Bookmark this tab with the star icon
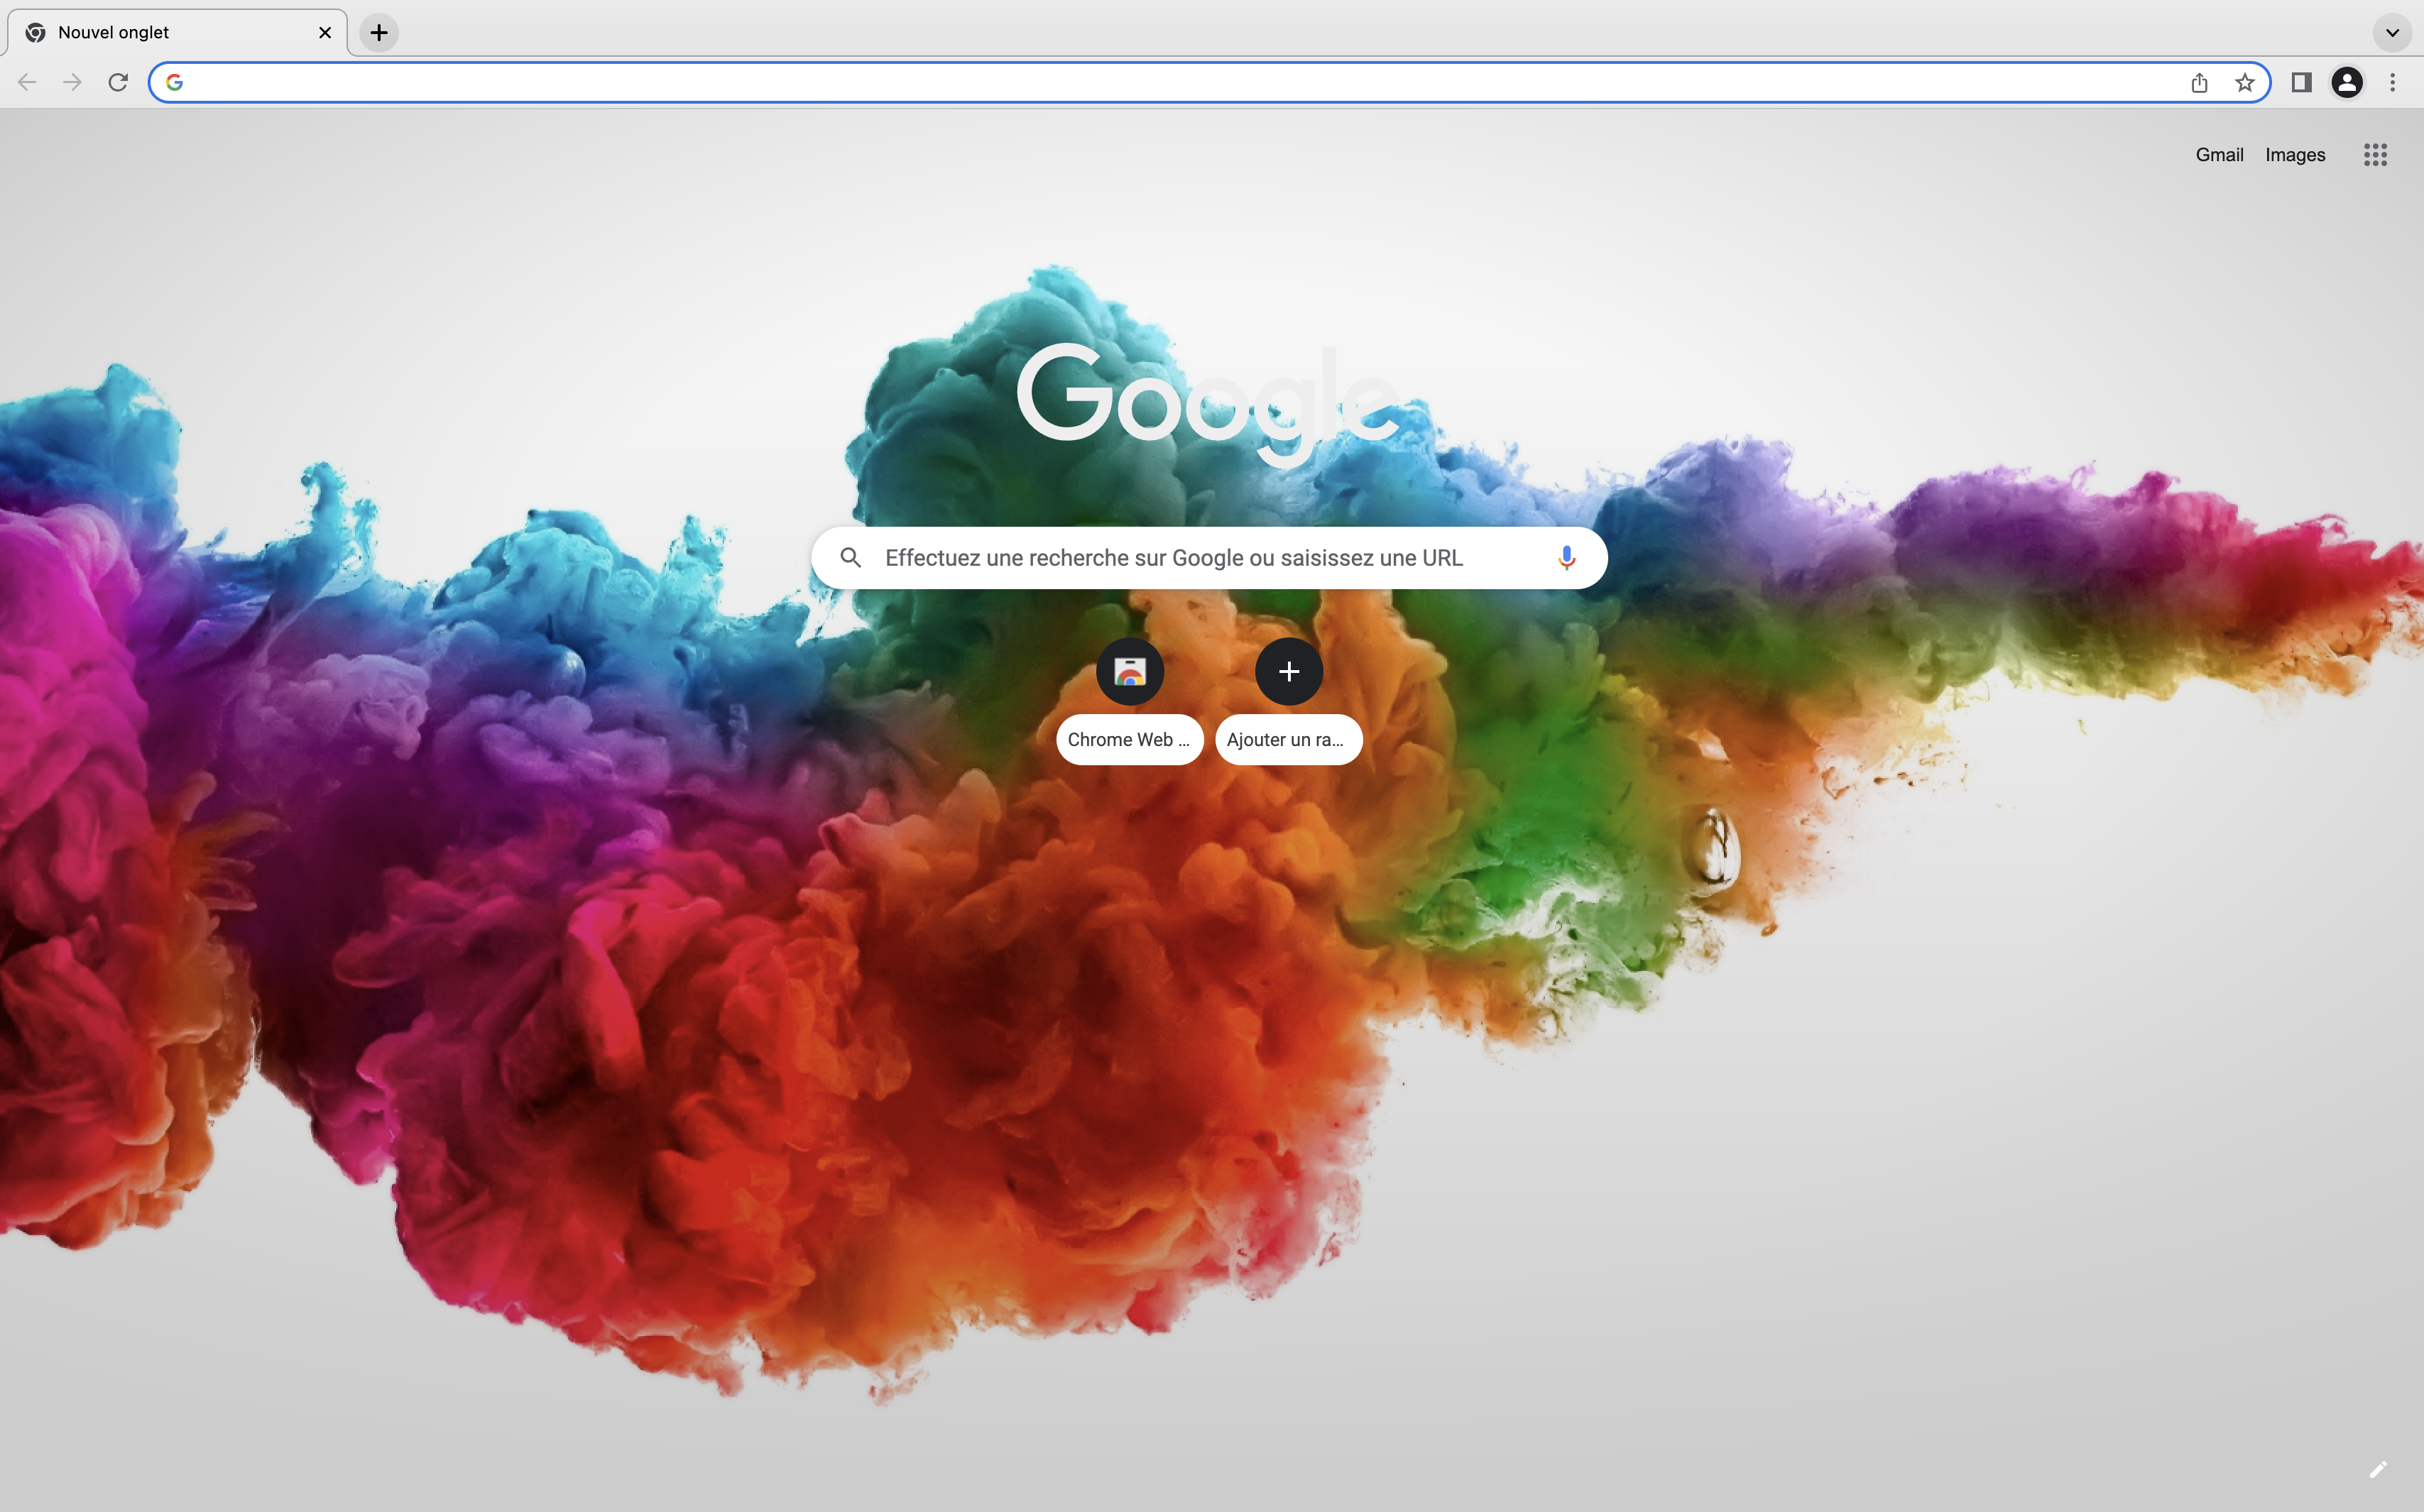The height and width of the screenshot is (1512, 2424). (x=2245, y=82)
